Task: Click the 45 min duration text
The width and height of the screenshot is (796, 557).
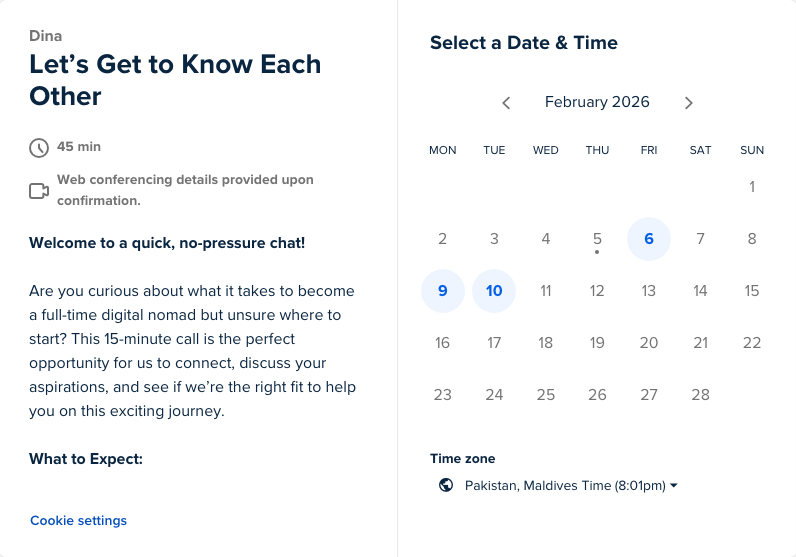Action: click(79, 147)
